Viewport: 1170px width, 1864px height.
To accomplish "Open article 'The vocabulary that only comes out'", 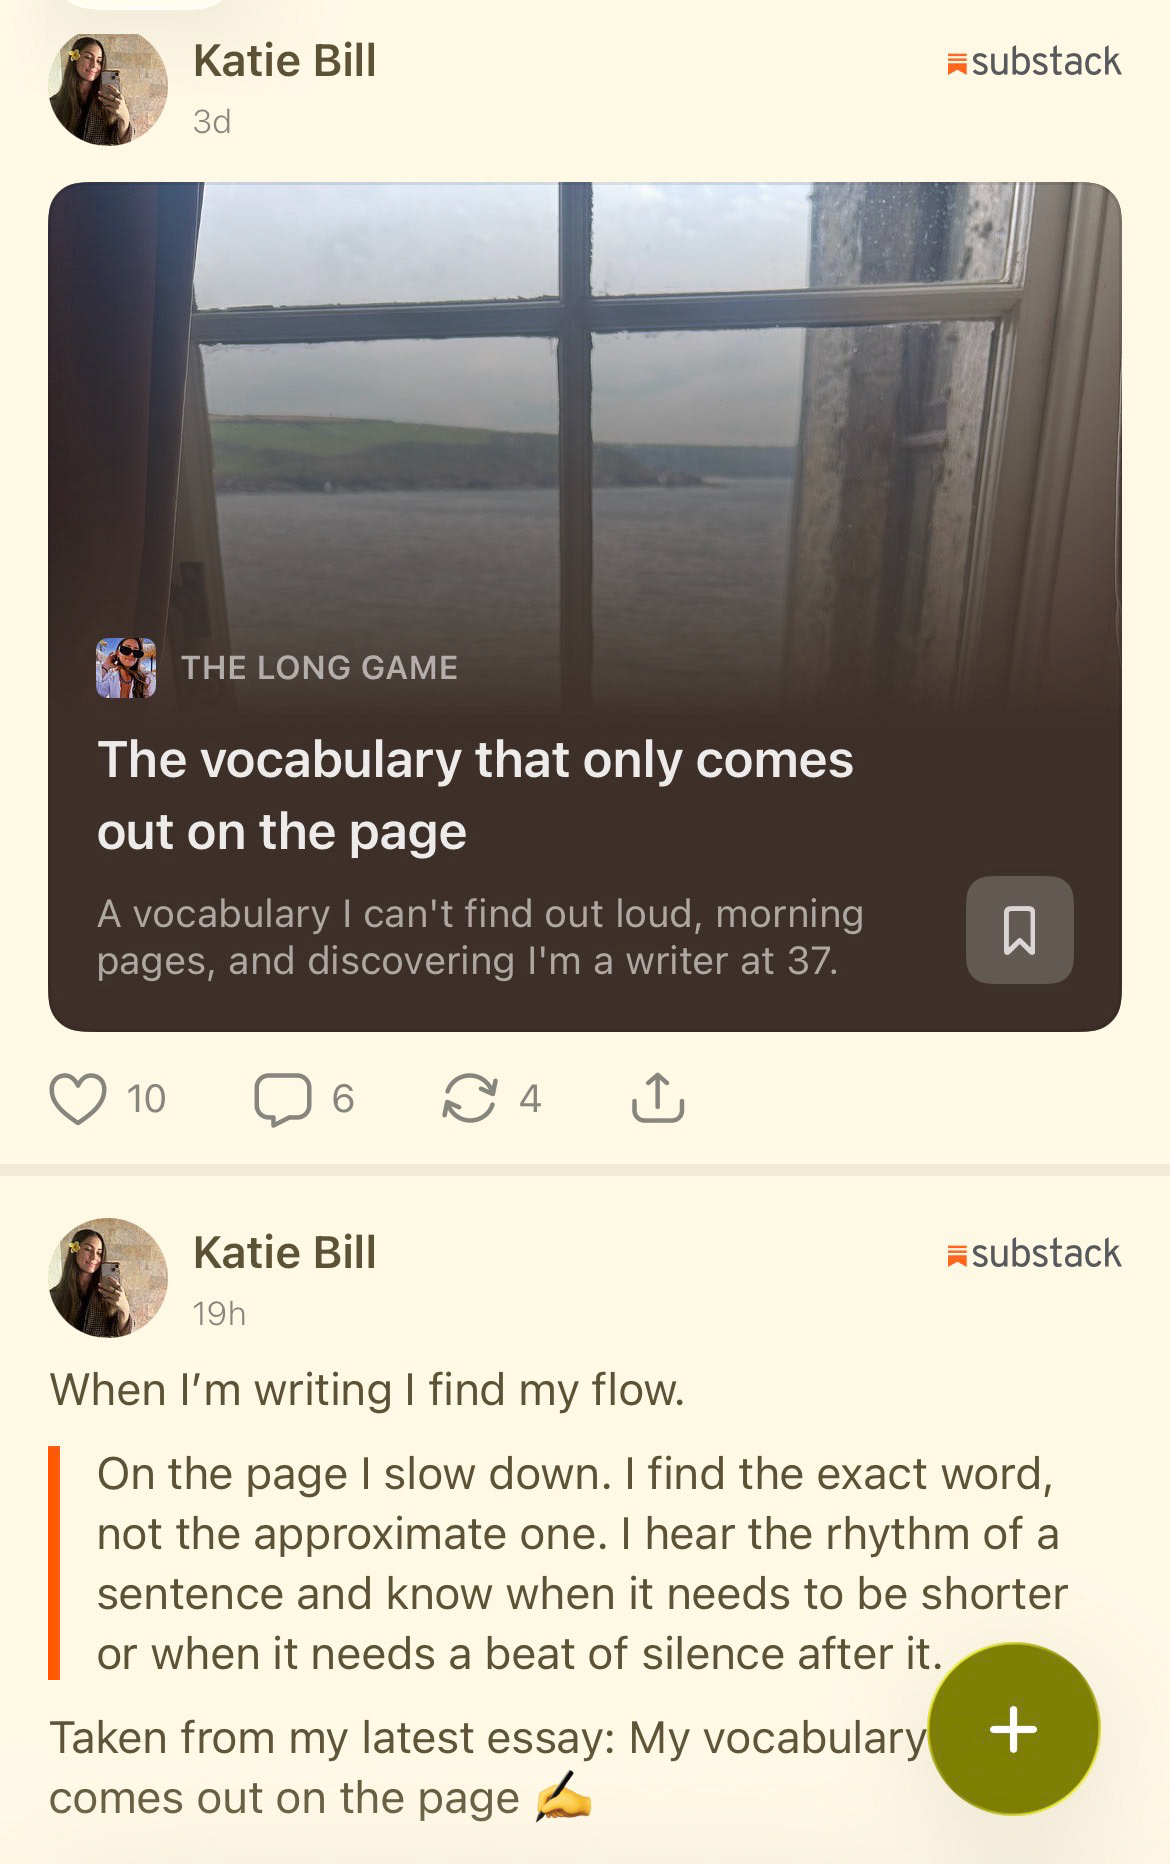I will pos(475,795).
